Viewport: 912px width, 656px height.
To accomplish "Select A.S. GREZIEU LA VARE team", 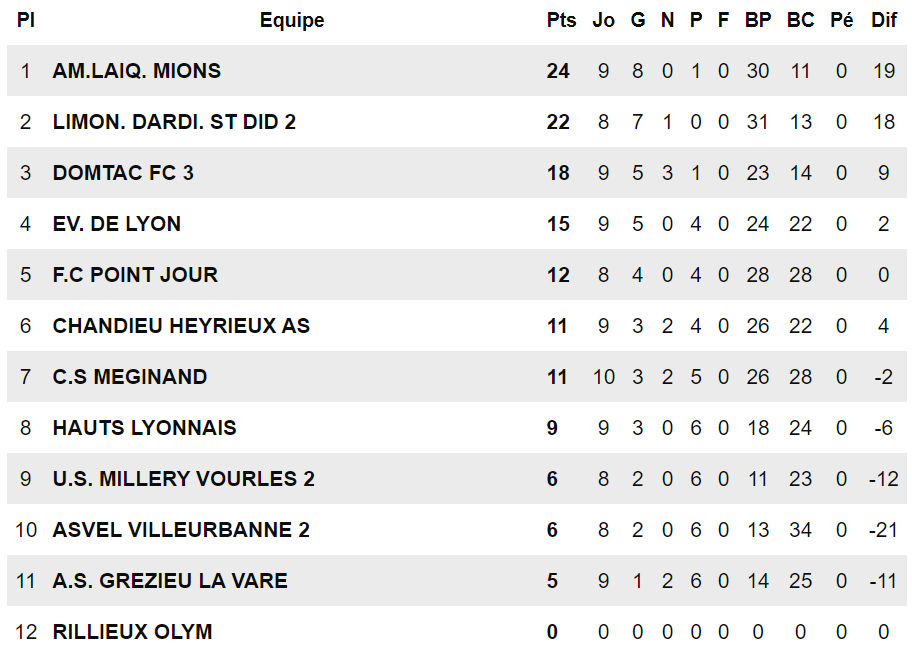I will (170, 580).
